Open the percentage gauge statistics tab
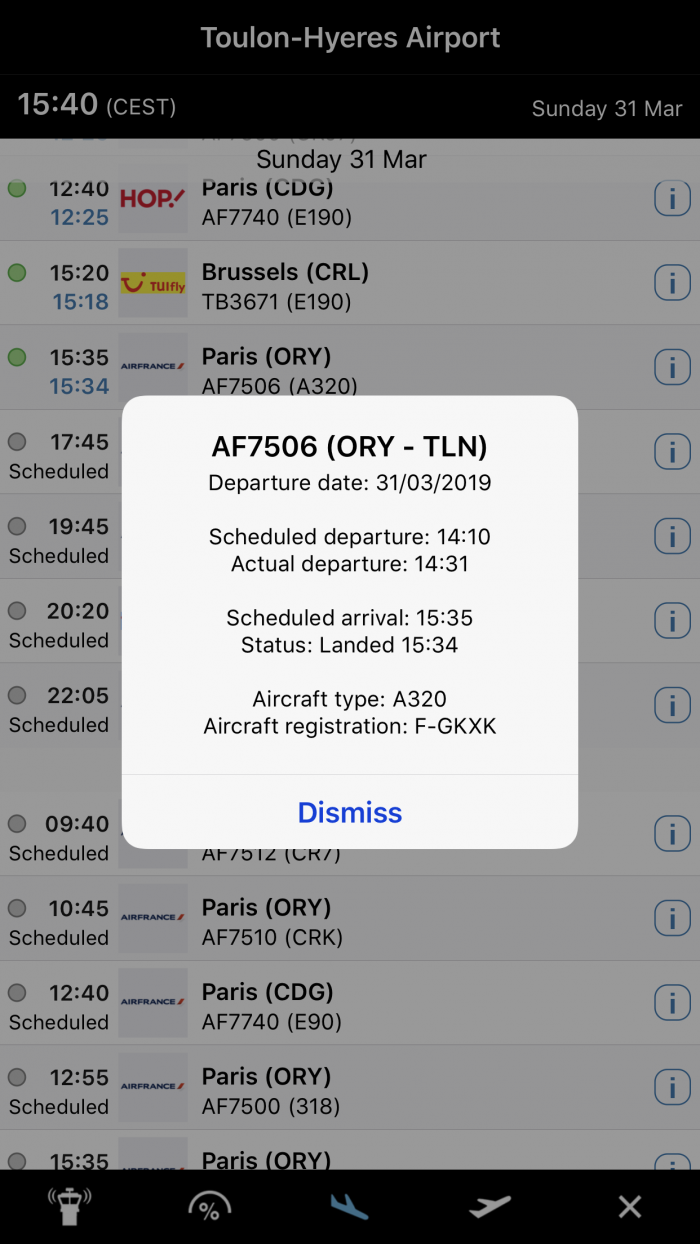Screen dimensions: 700x1244 click(209, 1207)
